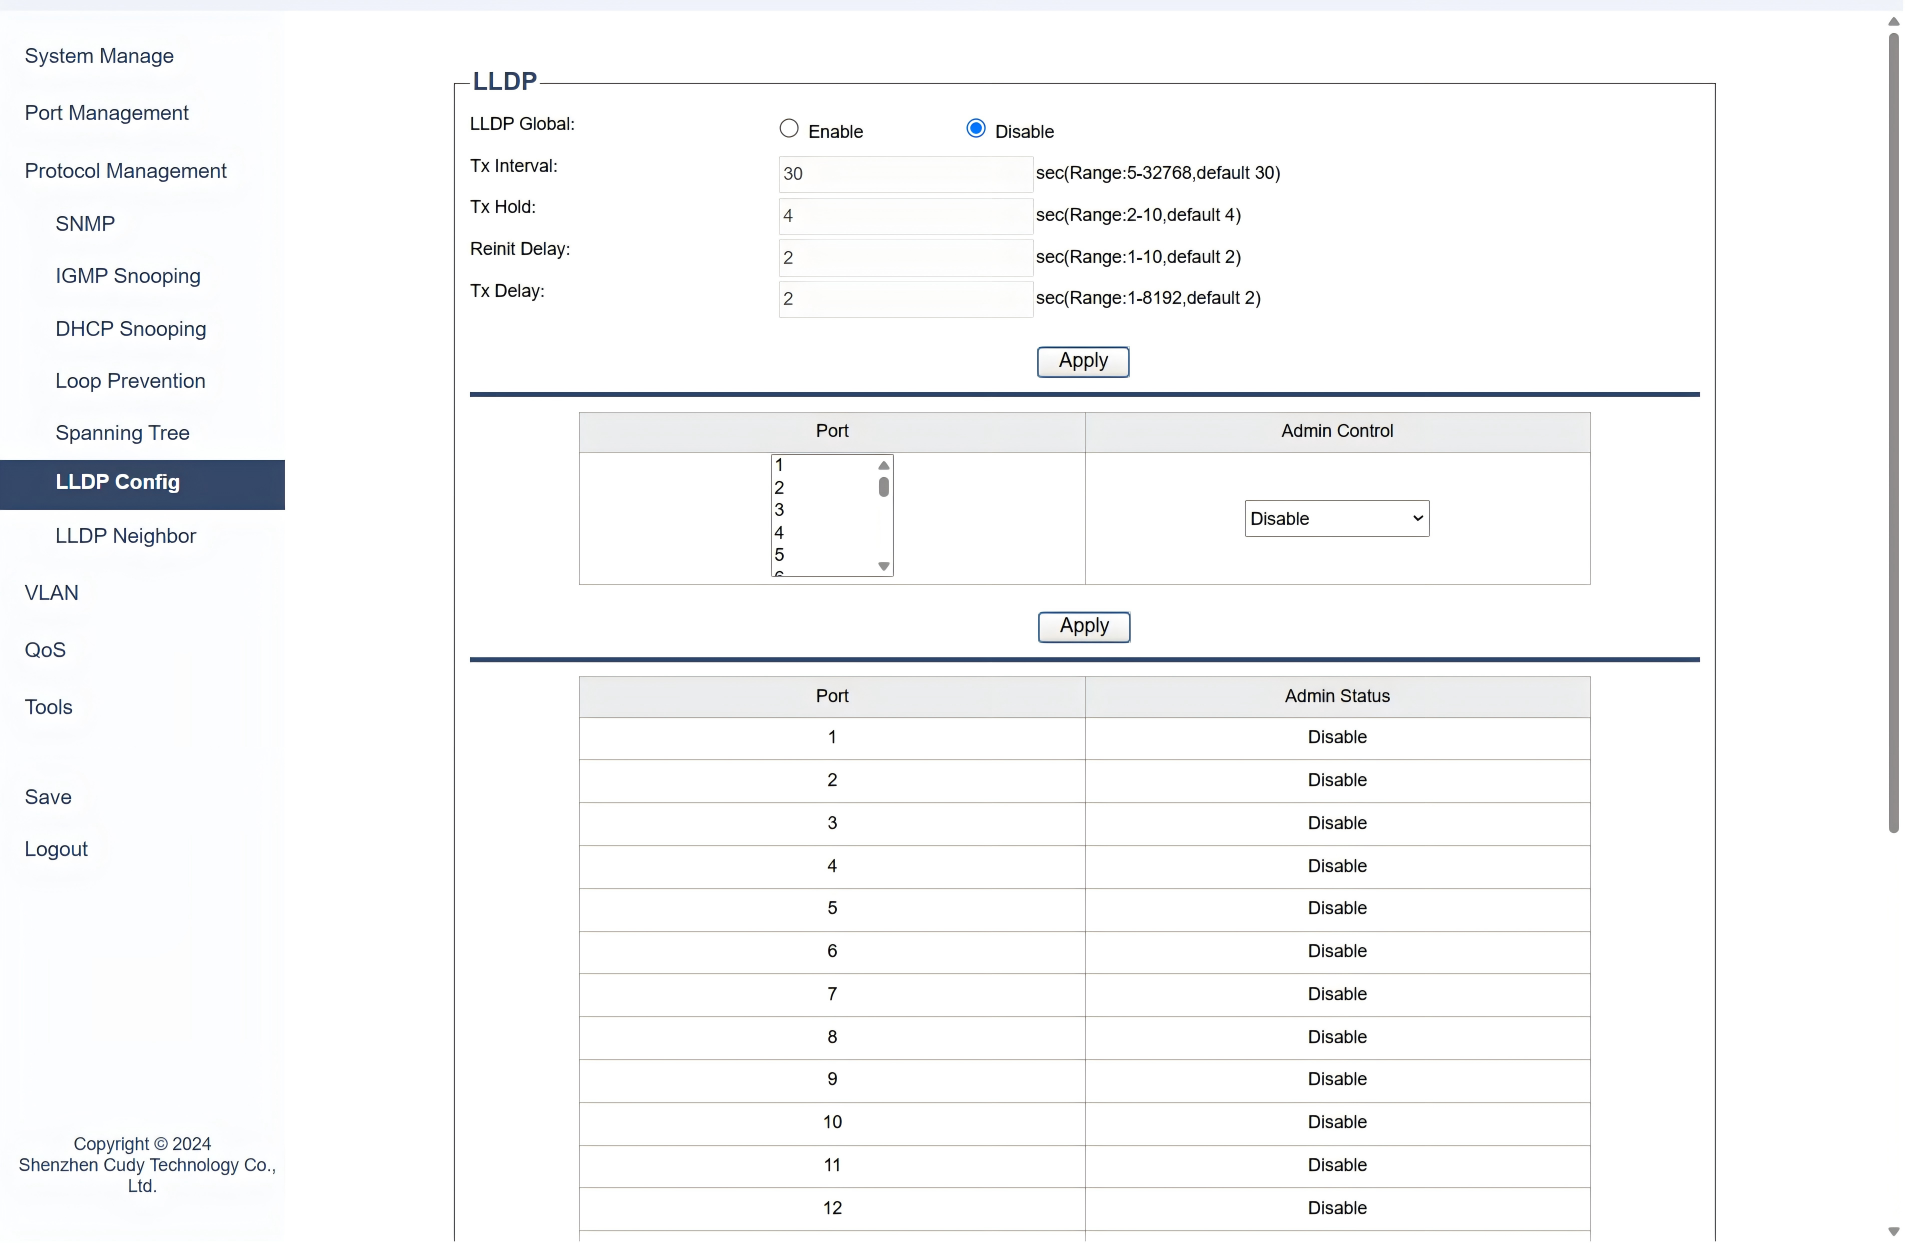Select the Disable radio for LLDP Global

(x=976, y=129)
